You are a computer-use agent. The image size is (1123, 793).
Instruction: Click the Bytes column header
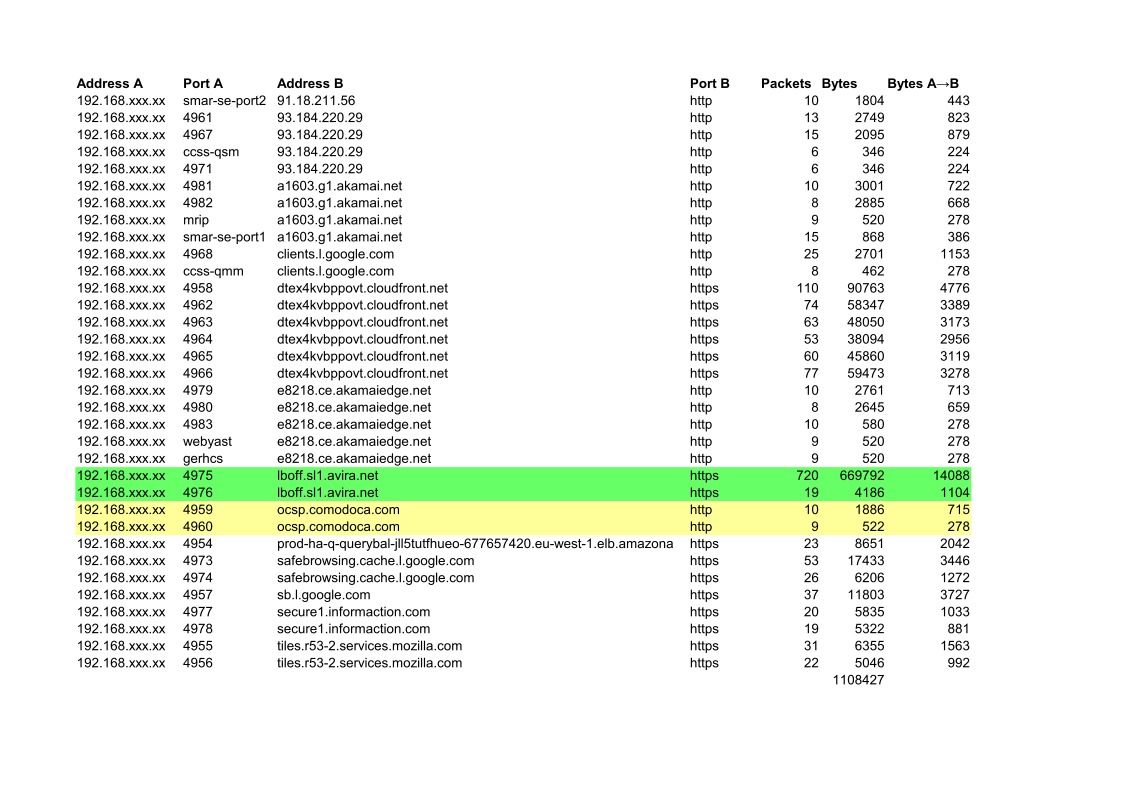tap(839, 84)
